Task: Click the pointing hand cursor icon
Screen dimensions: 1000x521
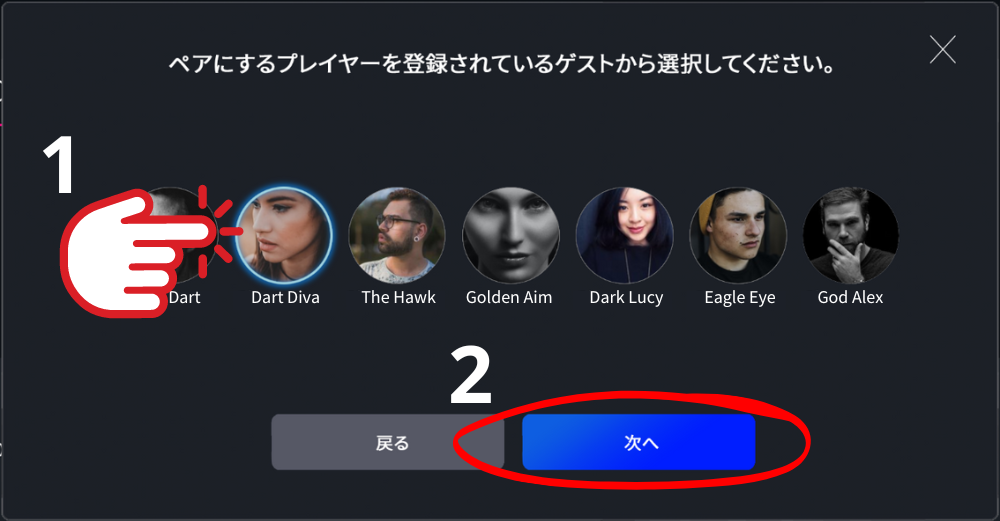Action: [x=137, y=252]
